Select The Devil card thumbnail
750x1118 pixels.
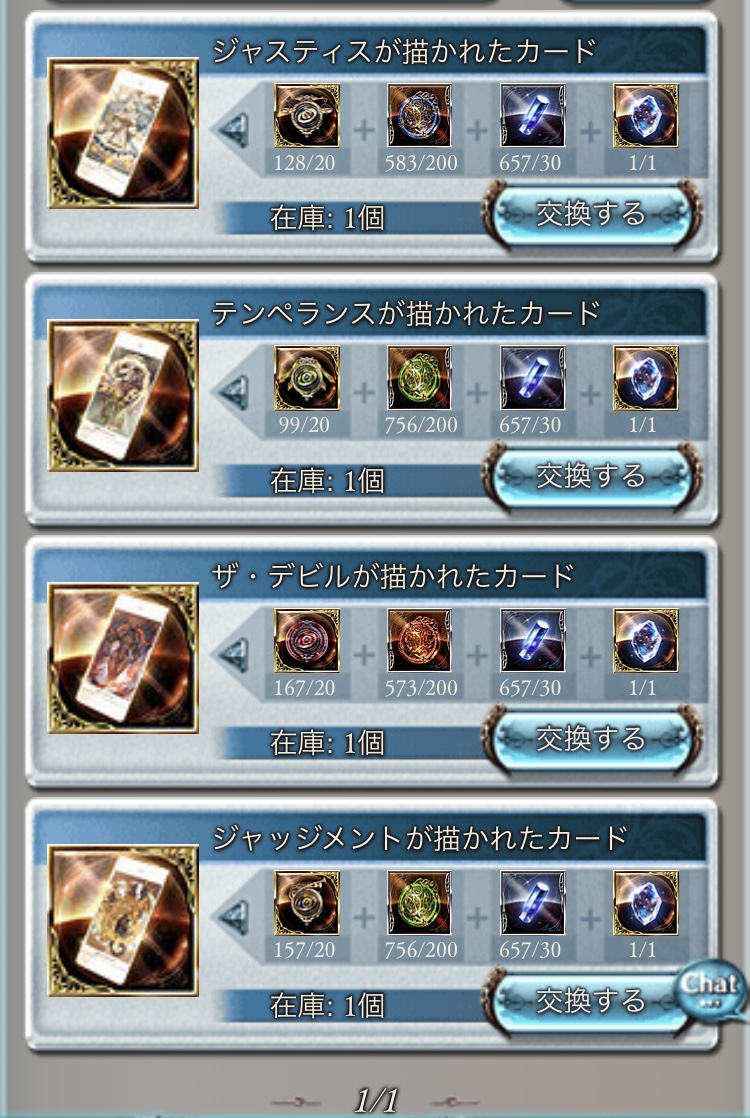[x=123, y=658]
